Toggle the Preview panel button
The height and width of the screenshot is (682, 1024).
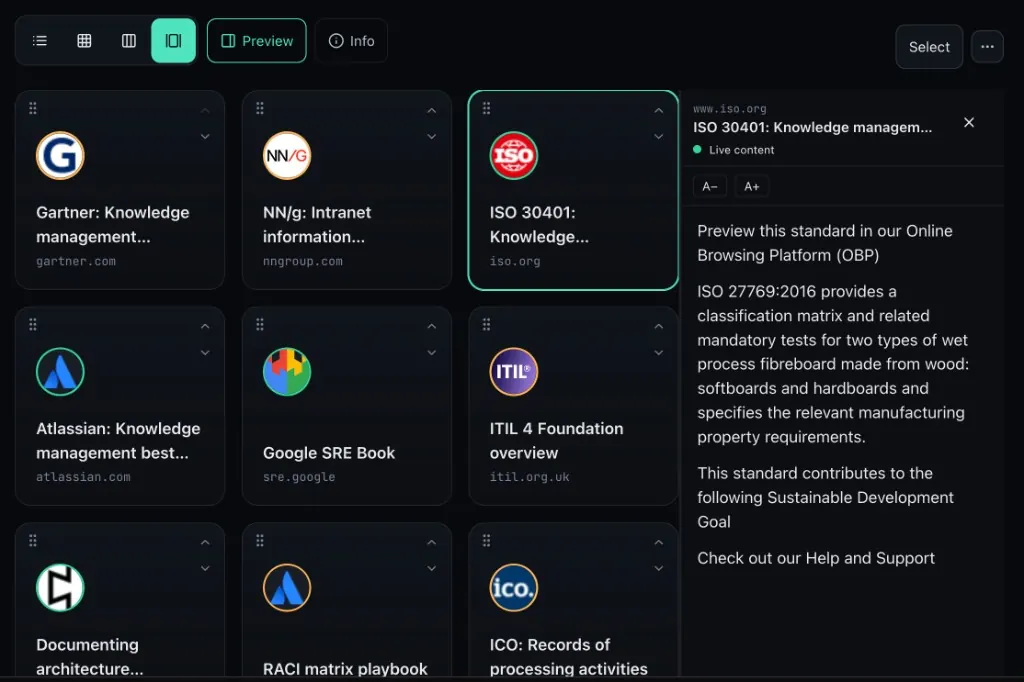tap(257, 41)
